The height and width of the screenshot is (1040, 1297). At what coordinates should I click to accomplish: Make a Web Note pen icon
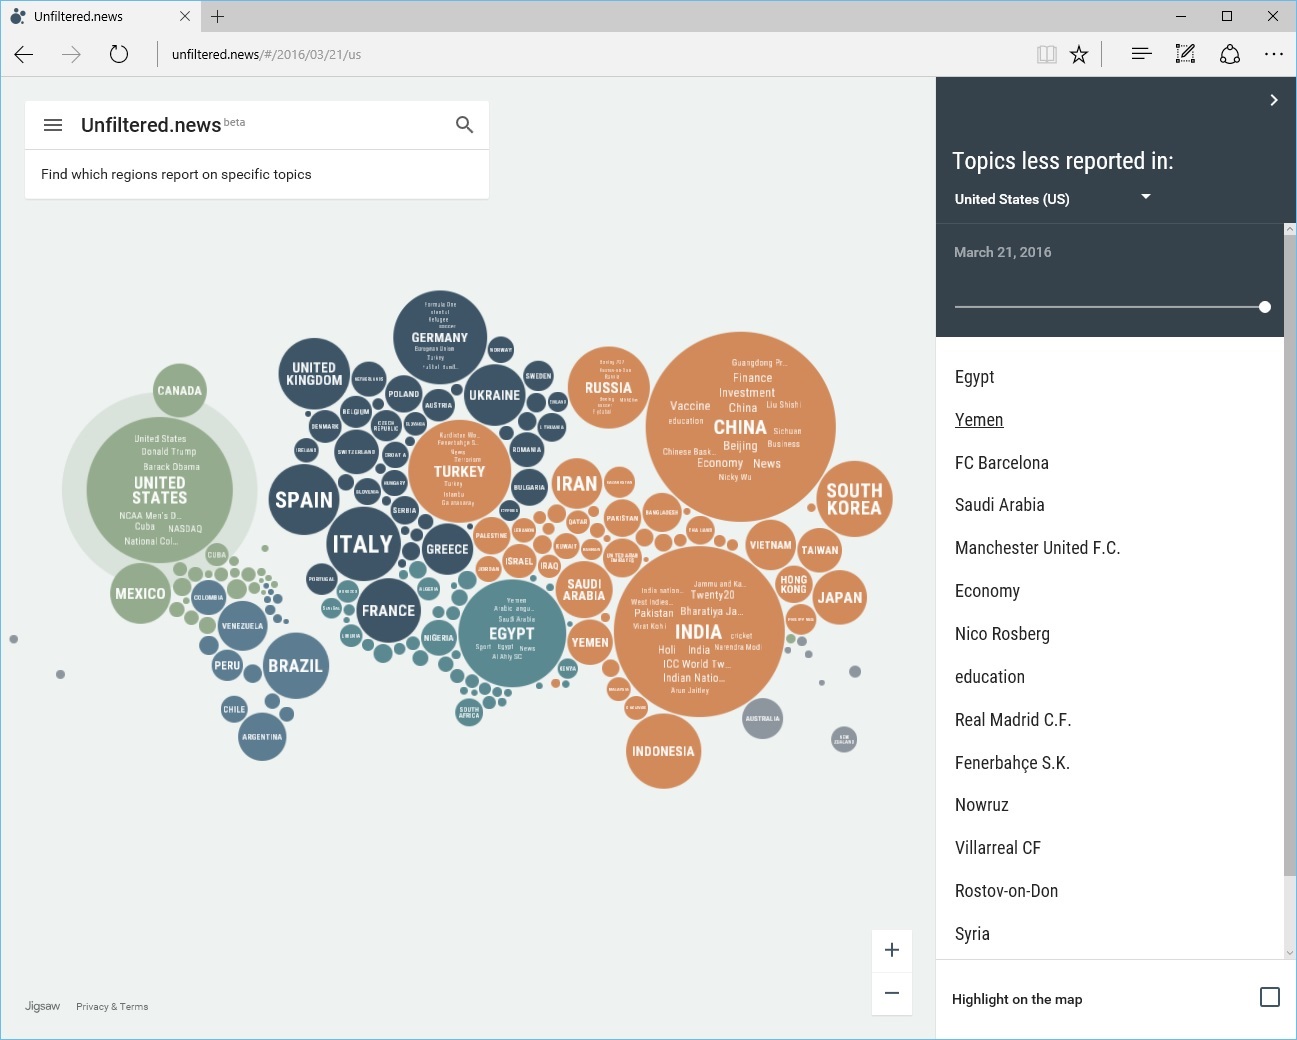(x=1185, y=54)
